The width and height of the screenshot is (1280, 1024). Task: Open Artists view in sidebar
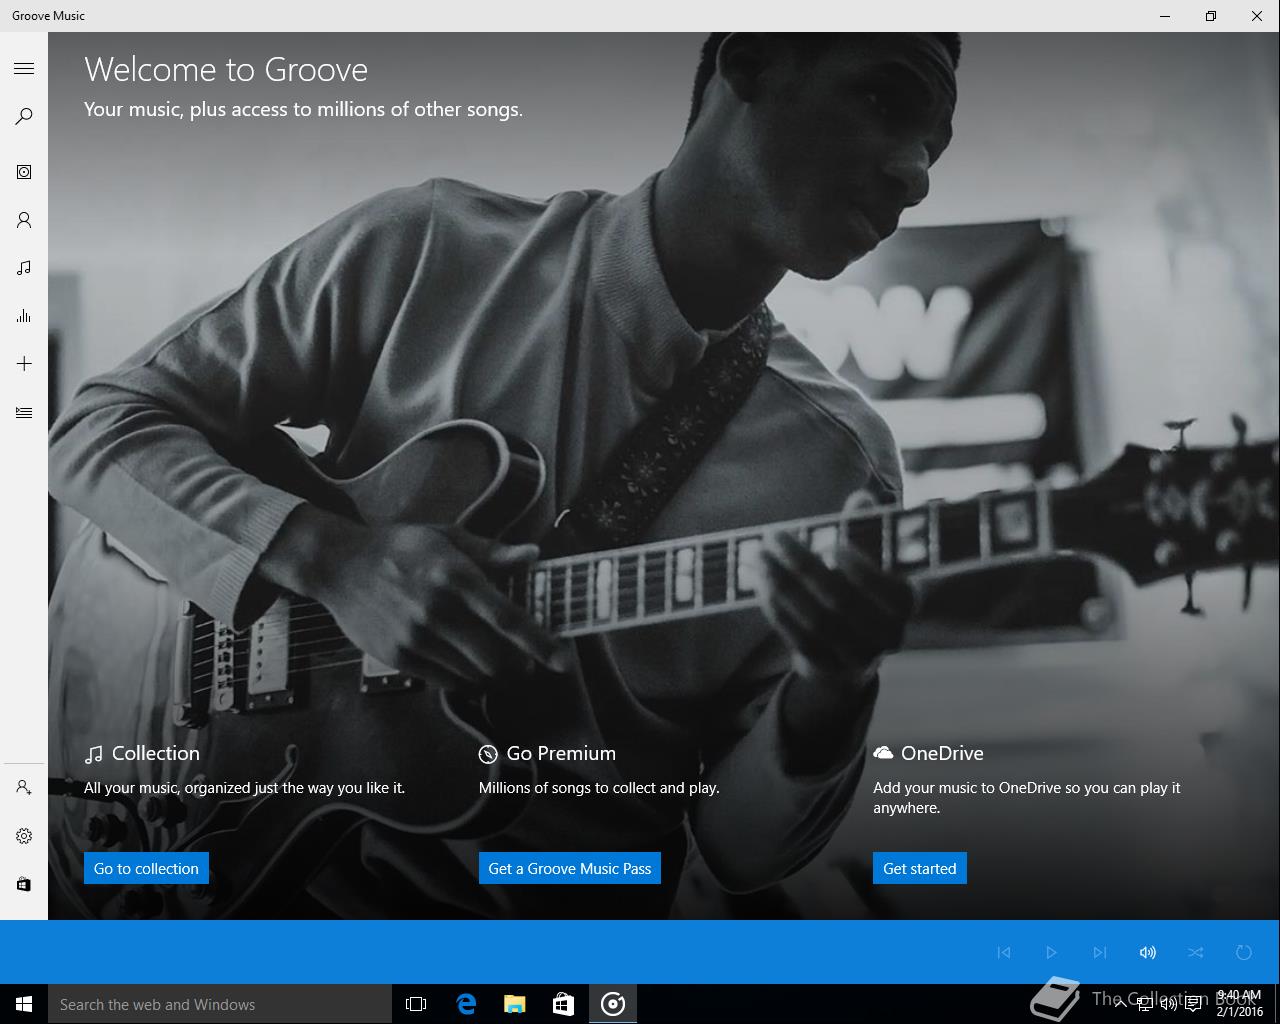click(24, 220)
